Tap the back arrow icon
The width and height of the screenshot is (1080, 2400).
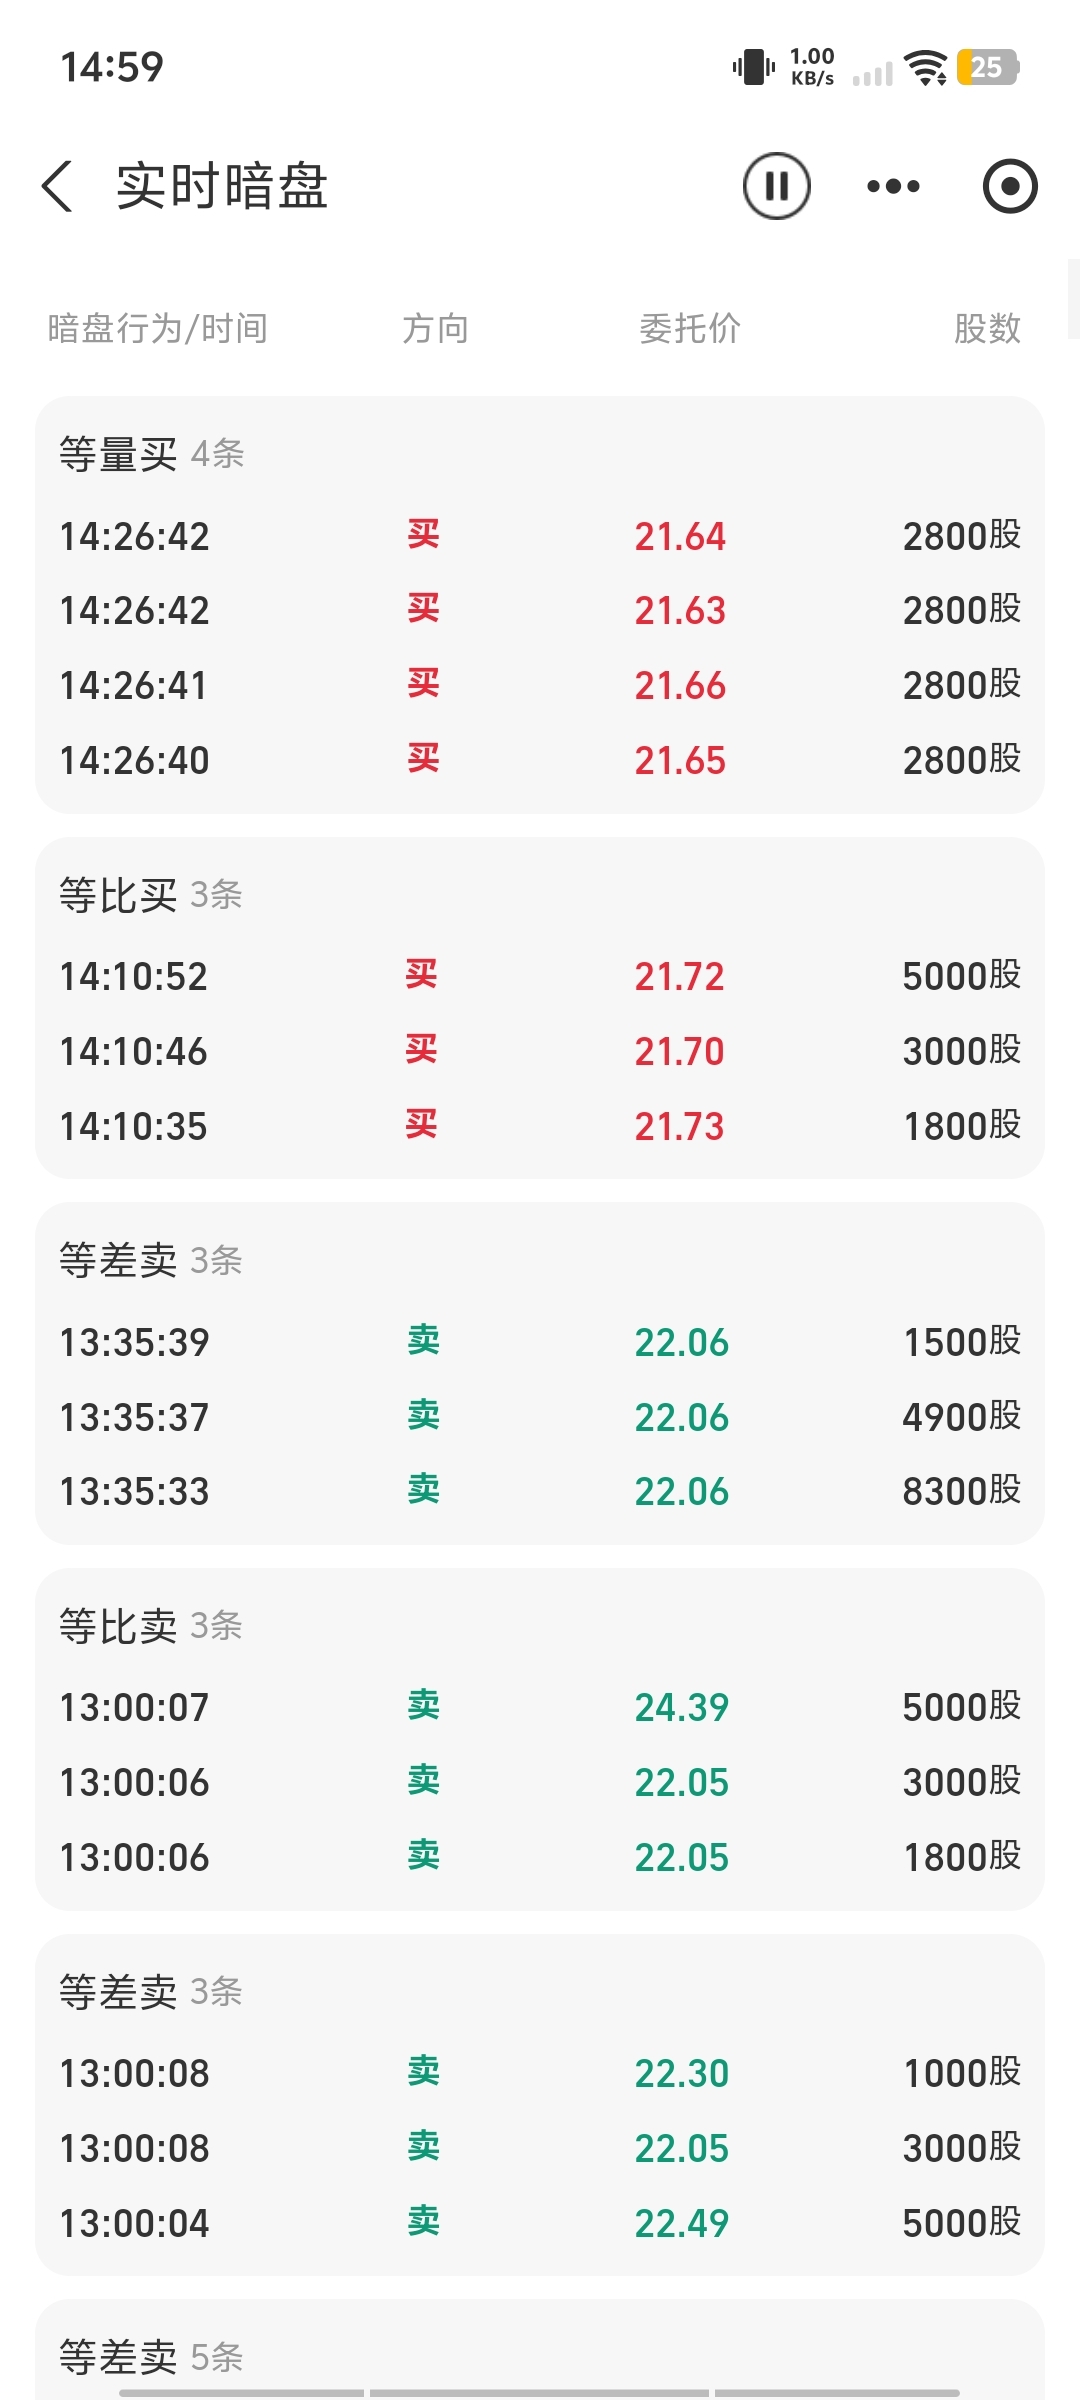tap(58, 186)
